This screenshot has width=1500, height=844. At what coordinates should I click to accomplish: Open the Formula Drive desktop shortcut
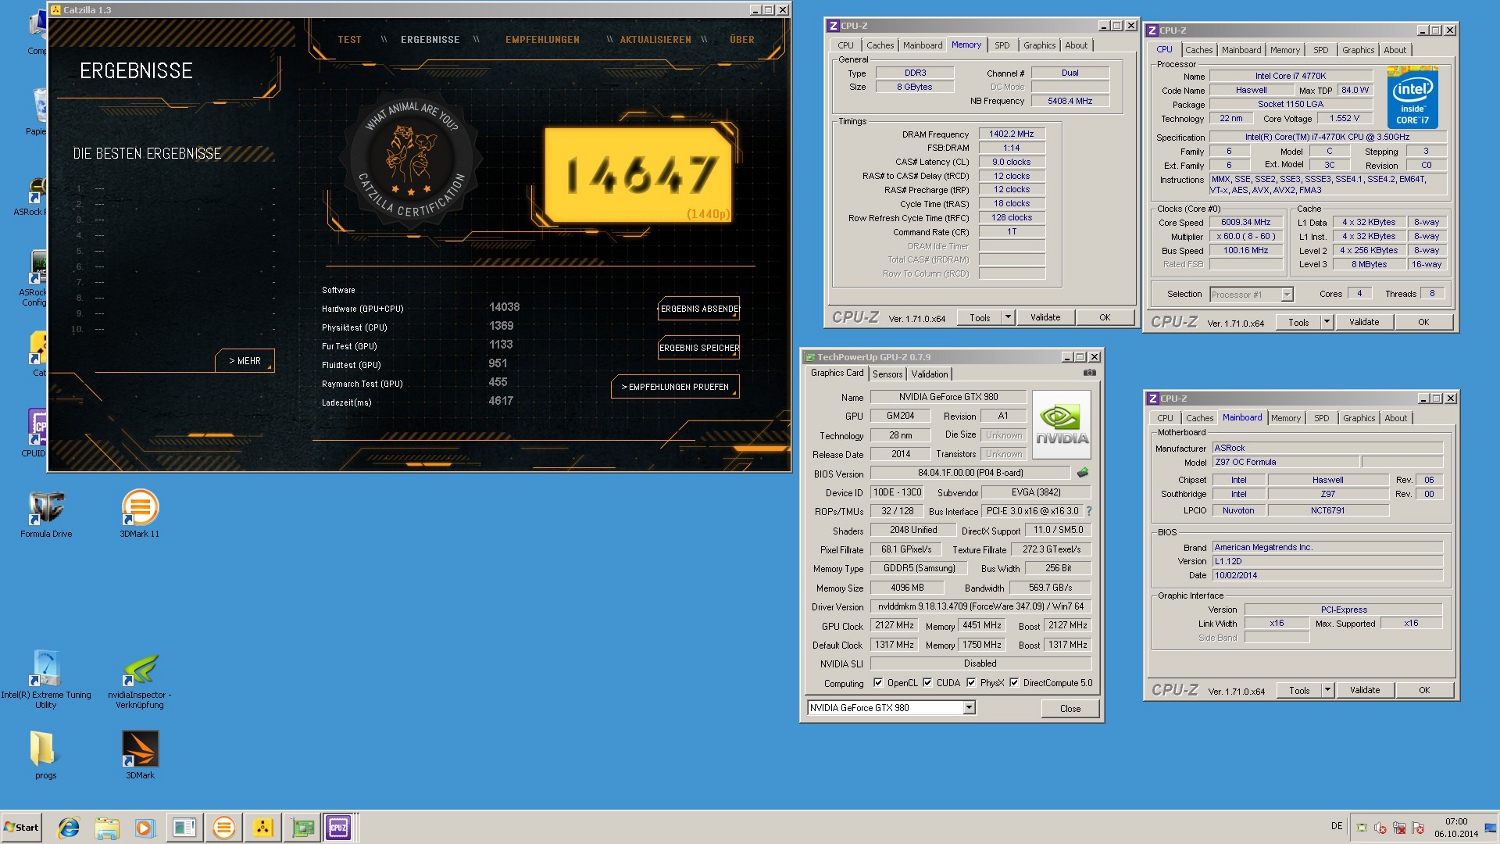[46, 514]
